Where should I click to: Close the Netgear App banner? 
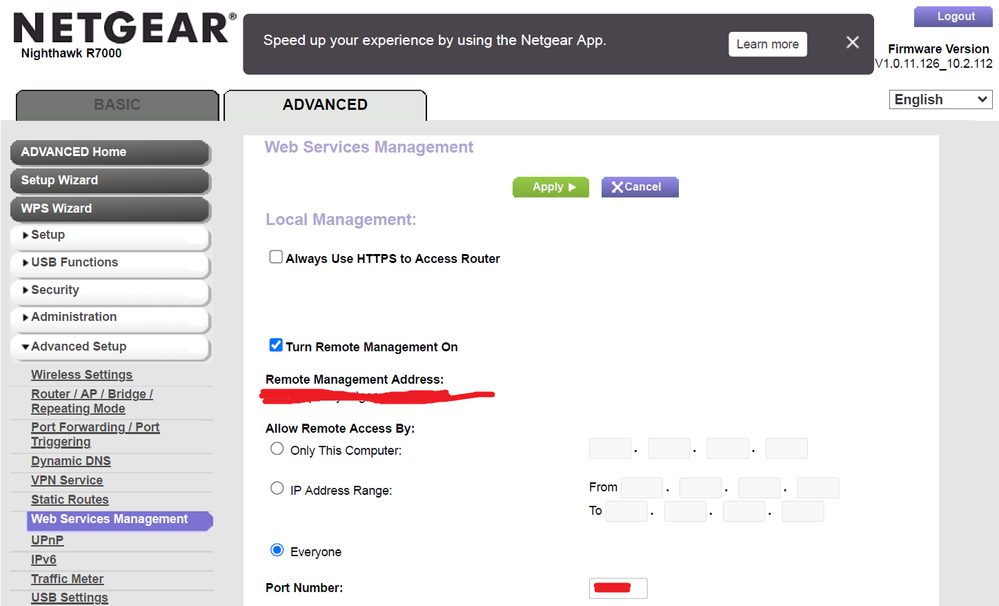852,43
